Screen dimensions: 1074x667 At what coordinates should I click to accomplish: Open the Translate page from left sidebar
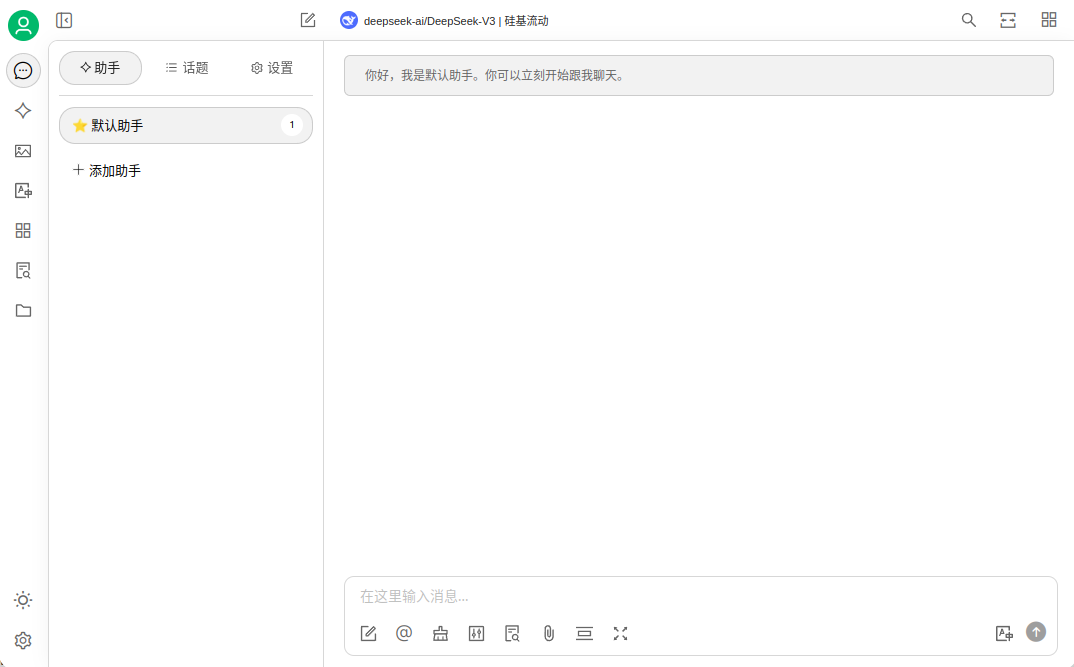pos(23,191)
